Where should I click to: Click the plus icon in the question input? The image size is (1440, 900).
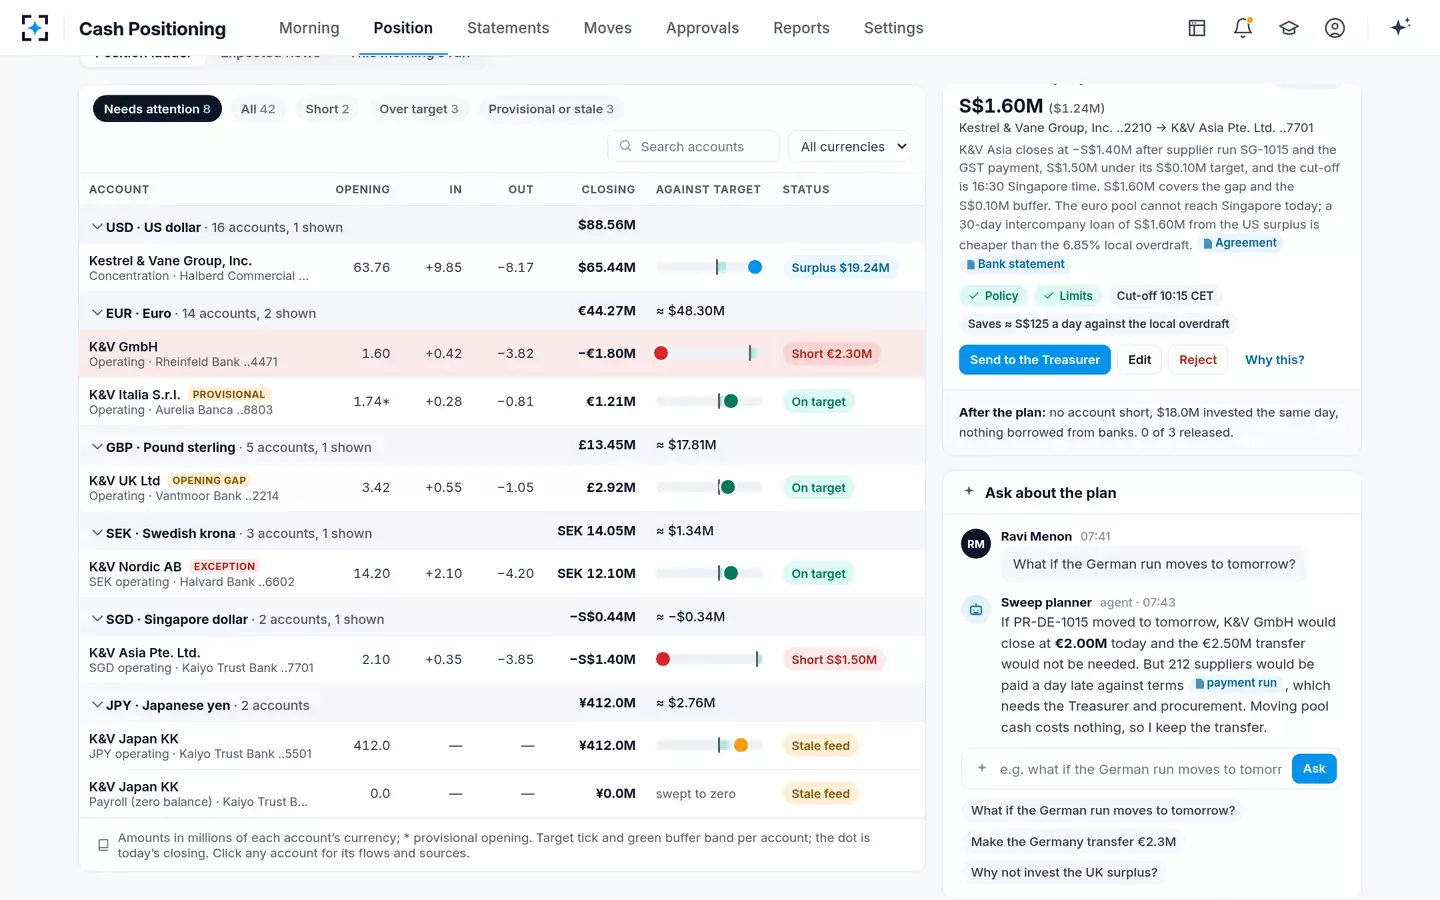[x=982, y=768]
